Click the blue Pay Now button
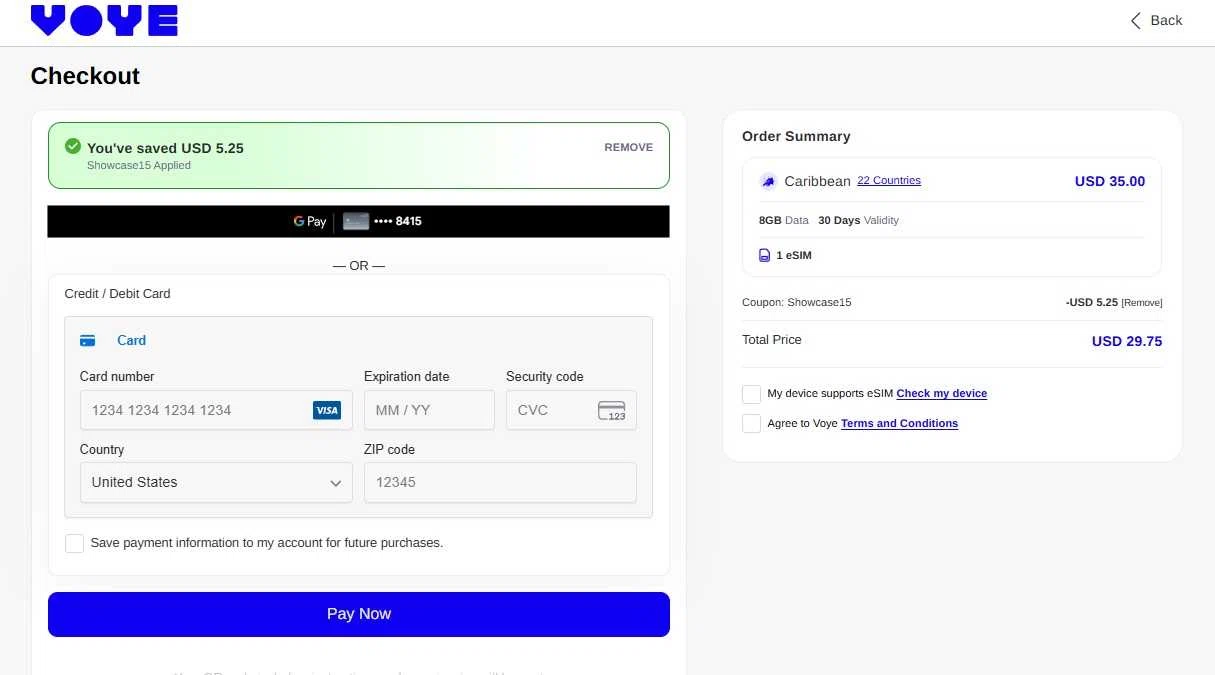 click(x=359, y=614)
